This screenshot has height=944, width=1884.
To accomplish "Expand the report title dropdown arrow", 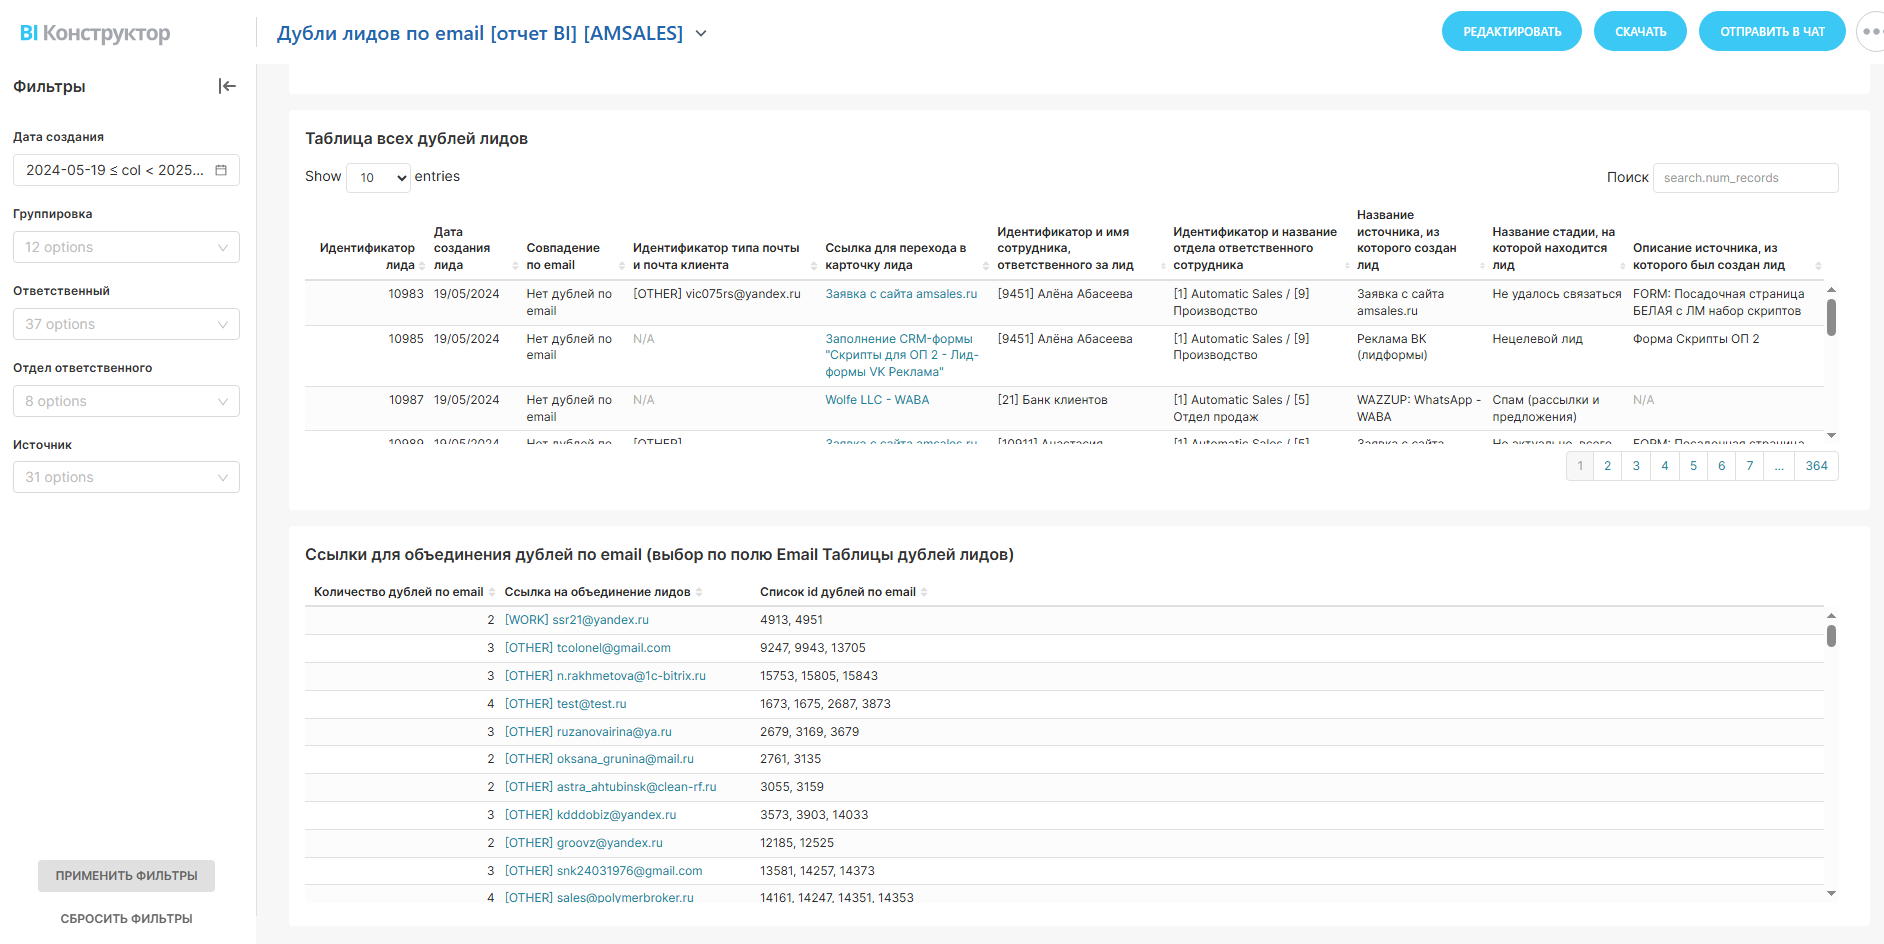I will [701, 34].
